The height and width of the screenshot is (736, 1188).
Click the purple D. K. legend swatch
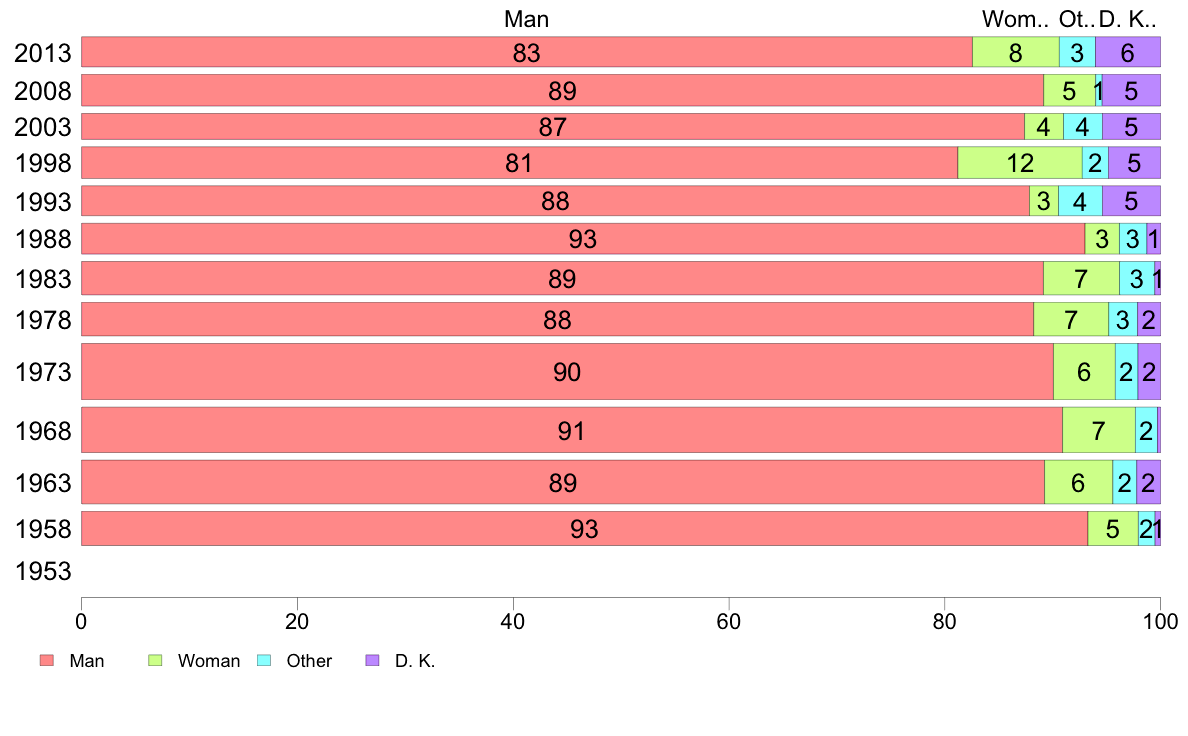[x=372, y=660]
